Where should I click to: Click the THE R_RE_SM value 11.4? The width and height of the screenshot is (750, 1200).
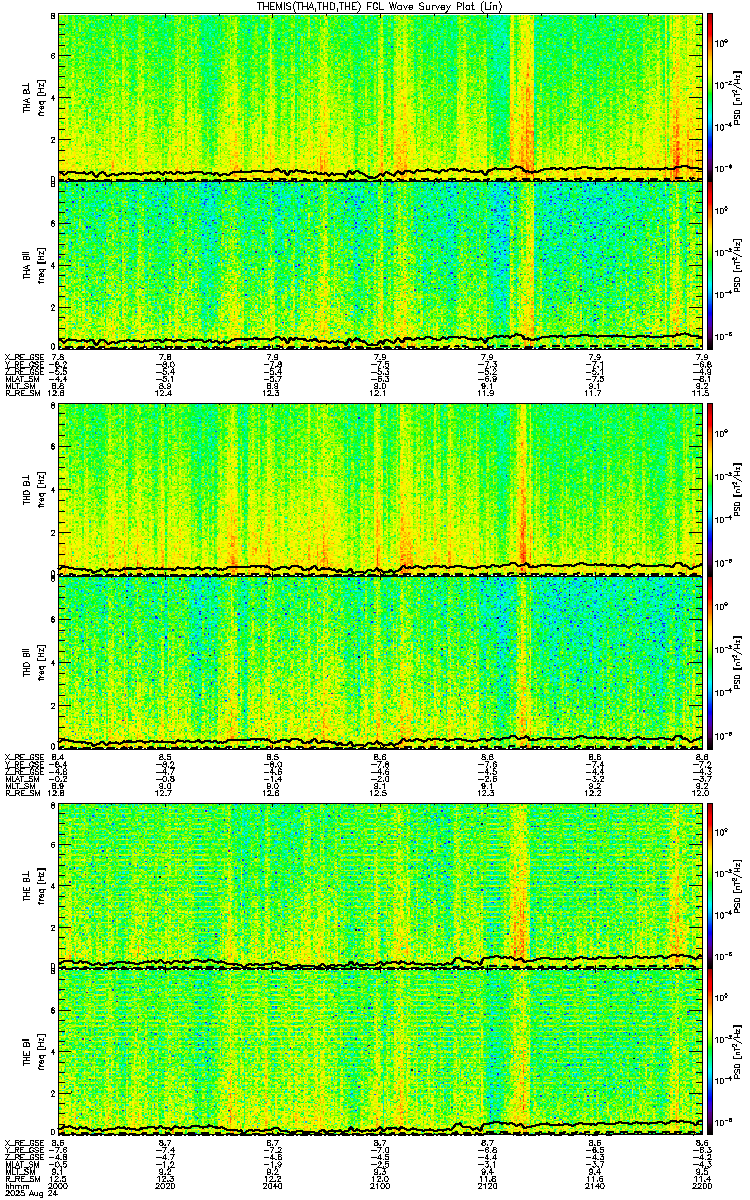click(x=702, y=1180)
